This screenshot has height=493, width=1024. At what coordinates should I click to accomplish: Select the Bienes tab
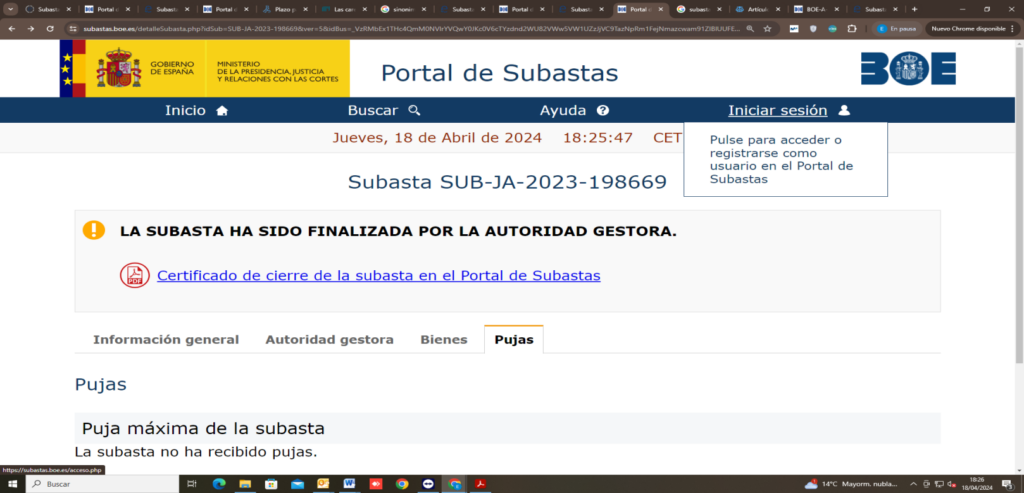pos(443,340)
